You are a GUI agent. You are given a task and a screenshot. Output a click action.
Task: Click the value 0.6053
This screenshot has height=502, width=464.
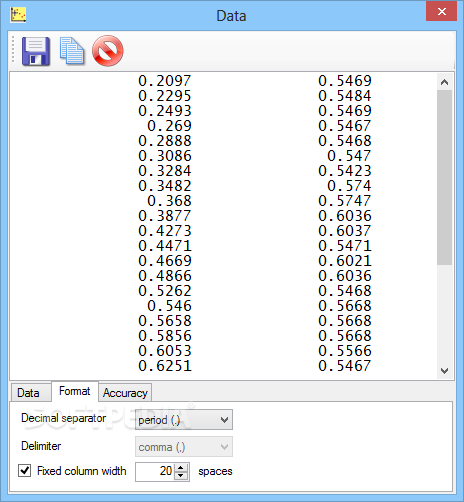[165, 351]
